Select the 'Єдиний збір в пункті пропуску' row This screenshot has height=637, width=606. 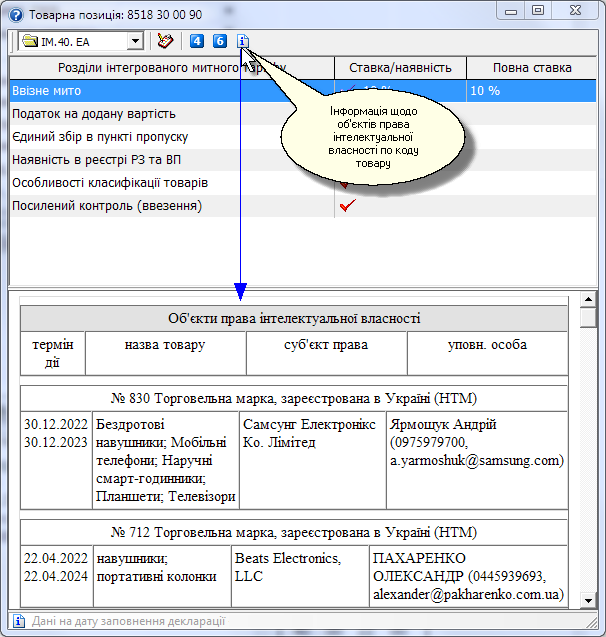tap(303, 137)
